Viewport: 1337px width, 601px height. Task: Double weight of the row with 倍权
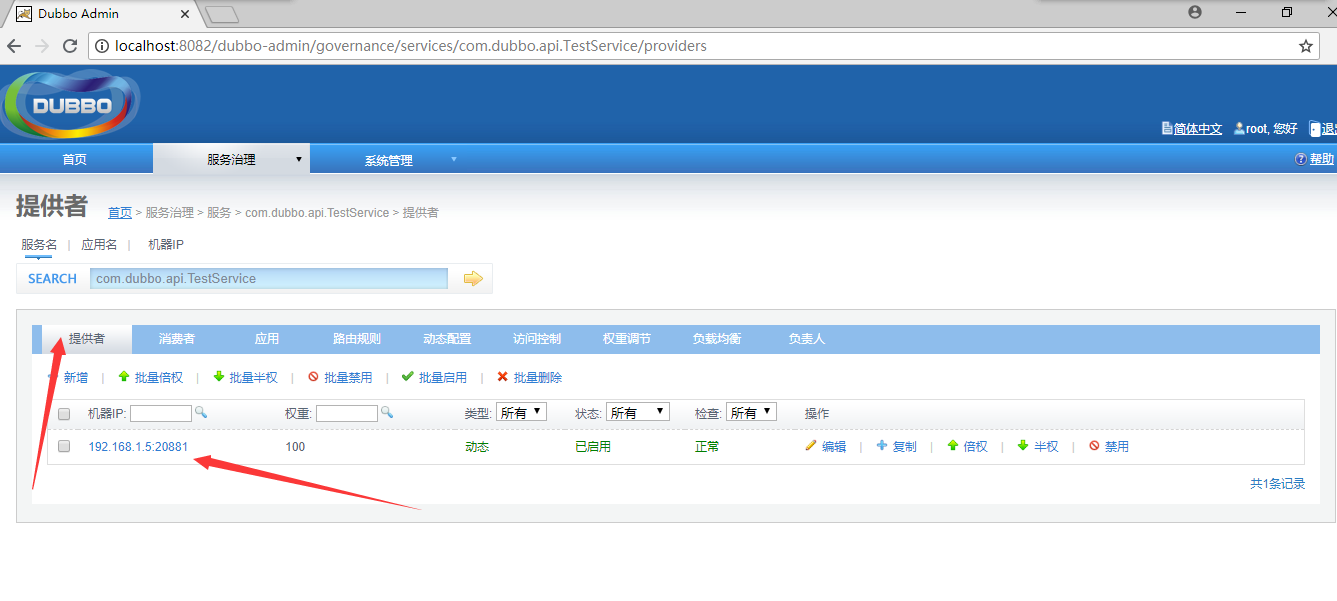[x=967, y=447]
